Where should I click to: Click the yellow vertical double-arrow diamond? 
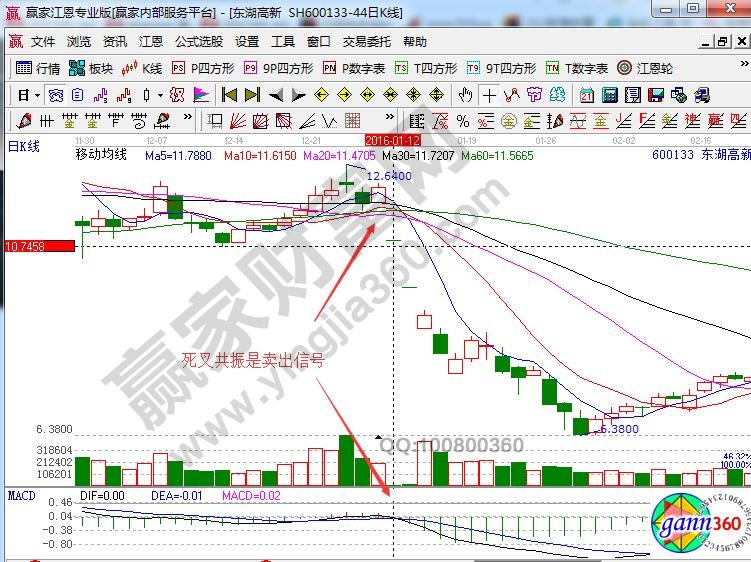[436, 95]
